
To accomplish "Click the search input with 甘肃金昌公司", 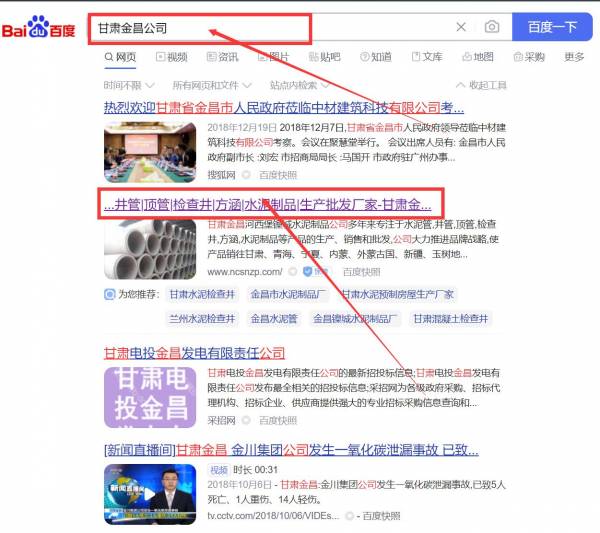I will coord(270,27).
